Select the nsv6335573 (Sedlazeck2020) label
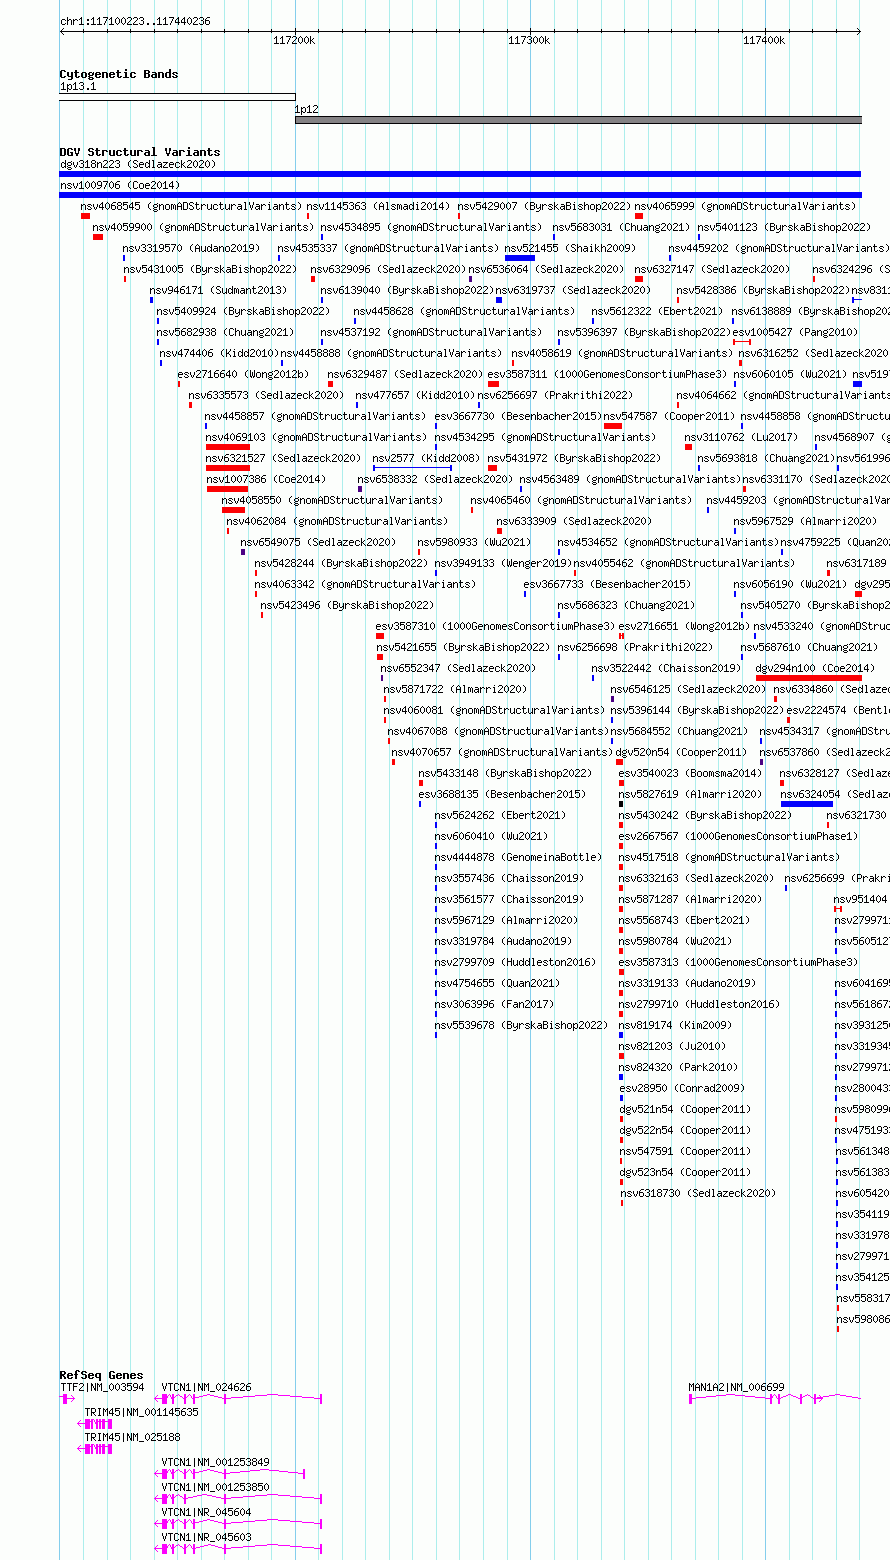The height and width of the screenshot is (1560, 890). [266, 395]
